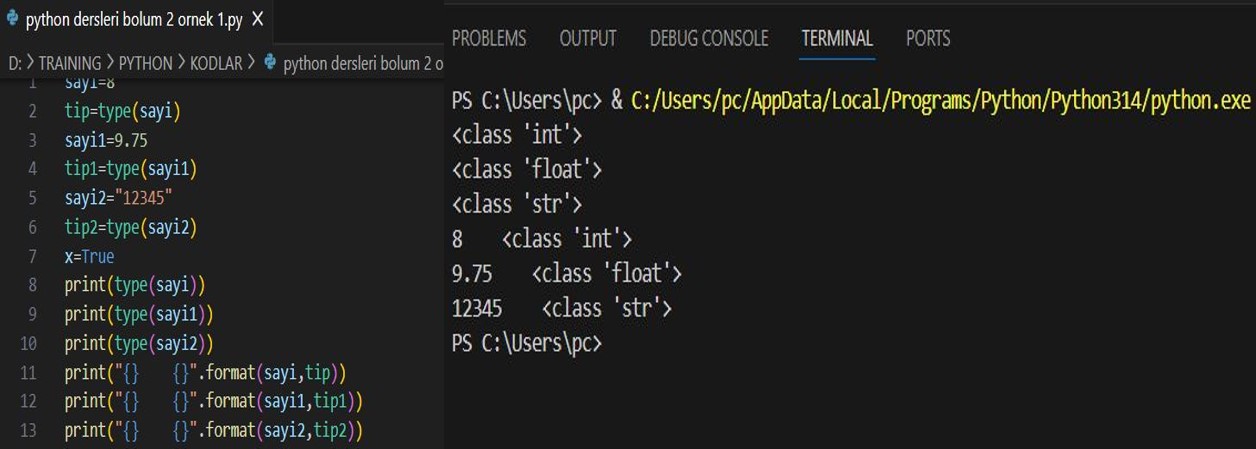1256x449 pixels.
Task: Expand the KODLAR breadcrumb folder
Action: [216, 63]
